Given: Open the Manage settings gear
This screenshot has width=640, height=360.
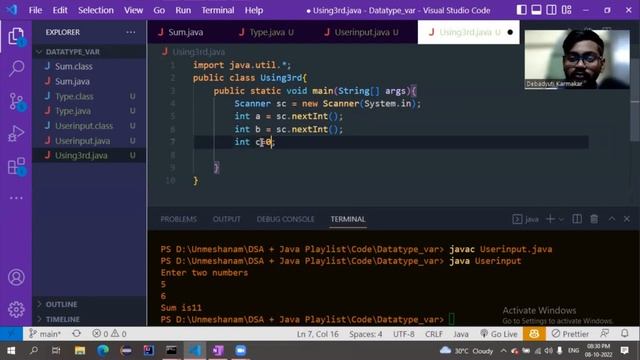Looking at the screenshot, I should (x=16, y=309).
